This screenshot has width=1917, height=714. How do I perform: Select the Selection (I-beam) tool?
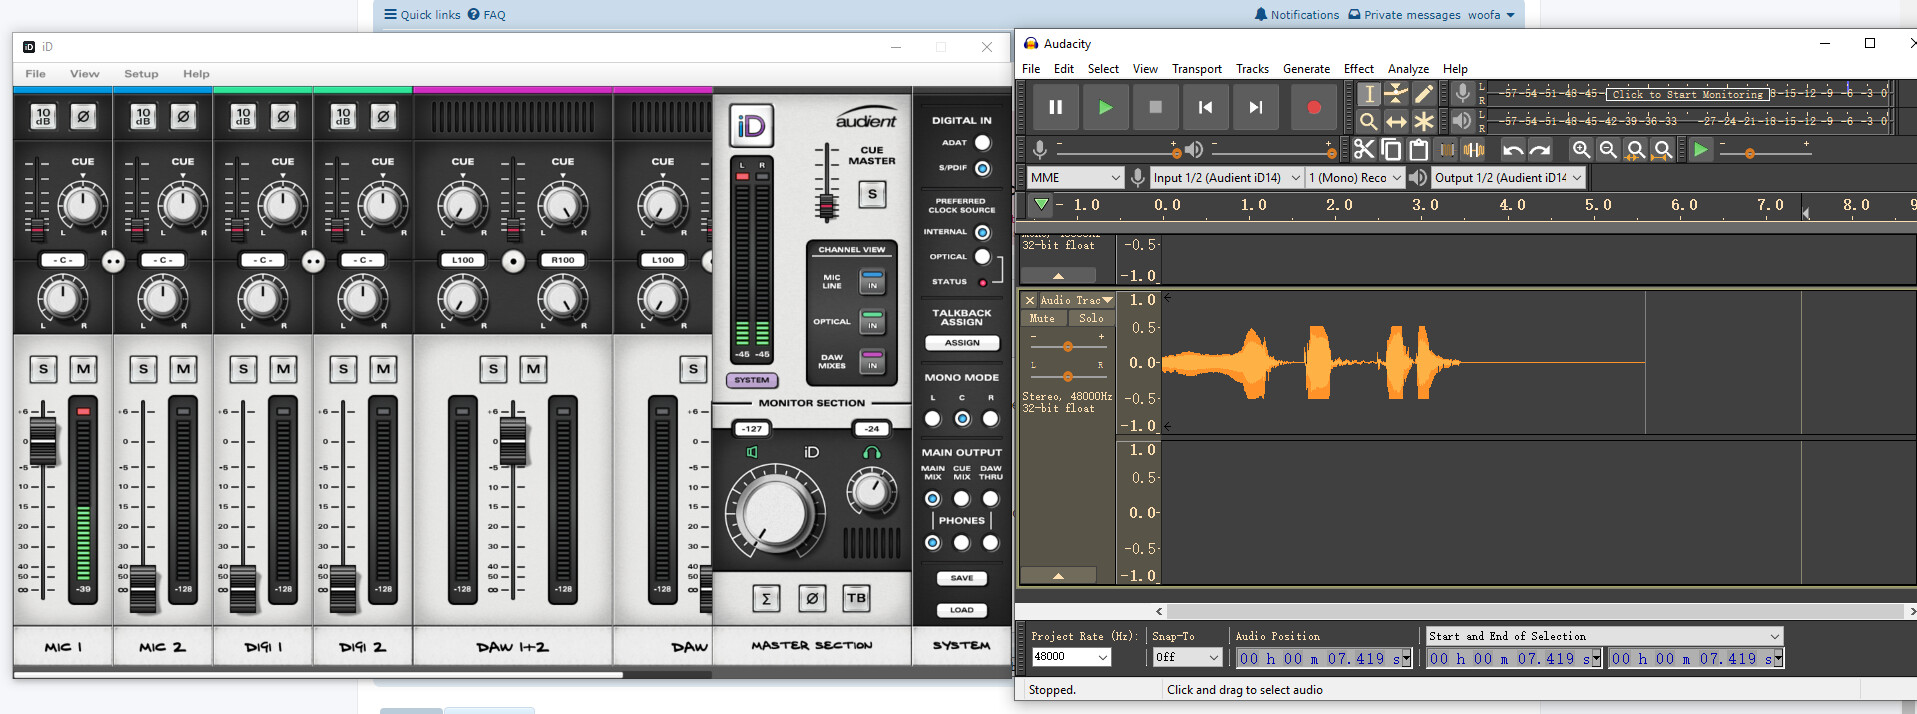point(1368,94)
